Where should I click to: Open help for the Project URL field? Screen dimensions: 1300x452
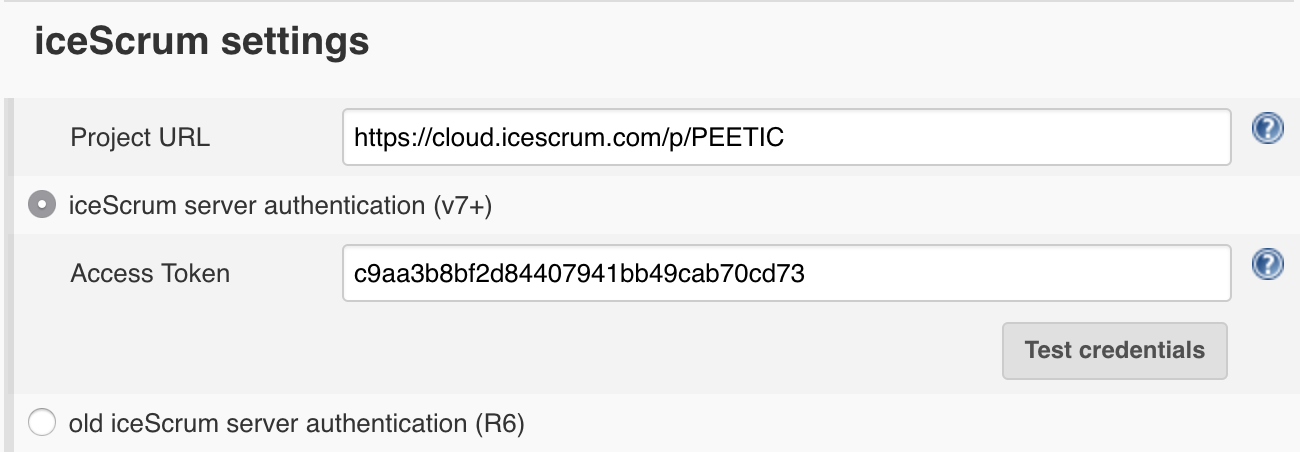click(1268, 128)
